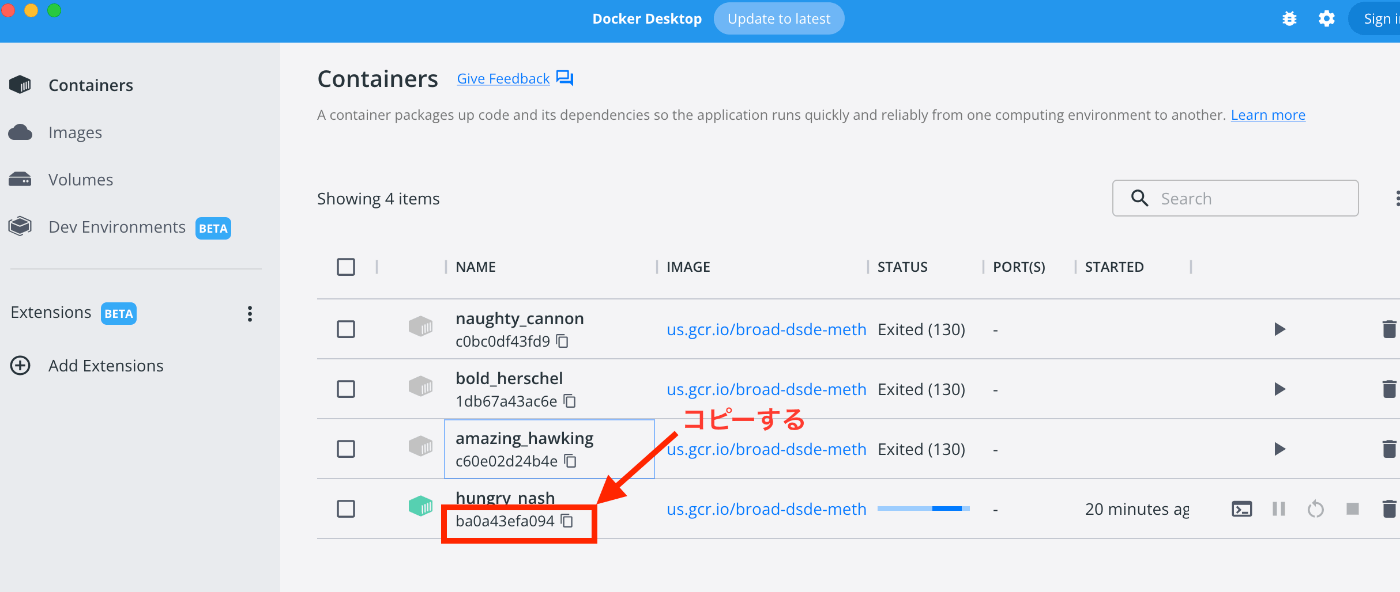Click the amazing_hawking stopped container icon

(x=421, y=447)
